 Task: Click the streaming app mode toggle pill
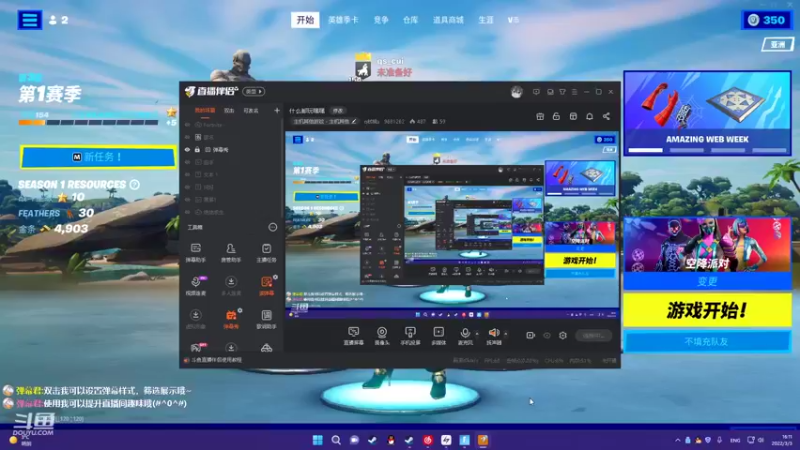pyautogui.click(x=254, y=91)
